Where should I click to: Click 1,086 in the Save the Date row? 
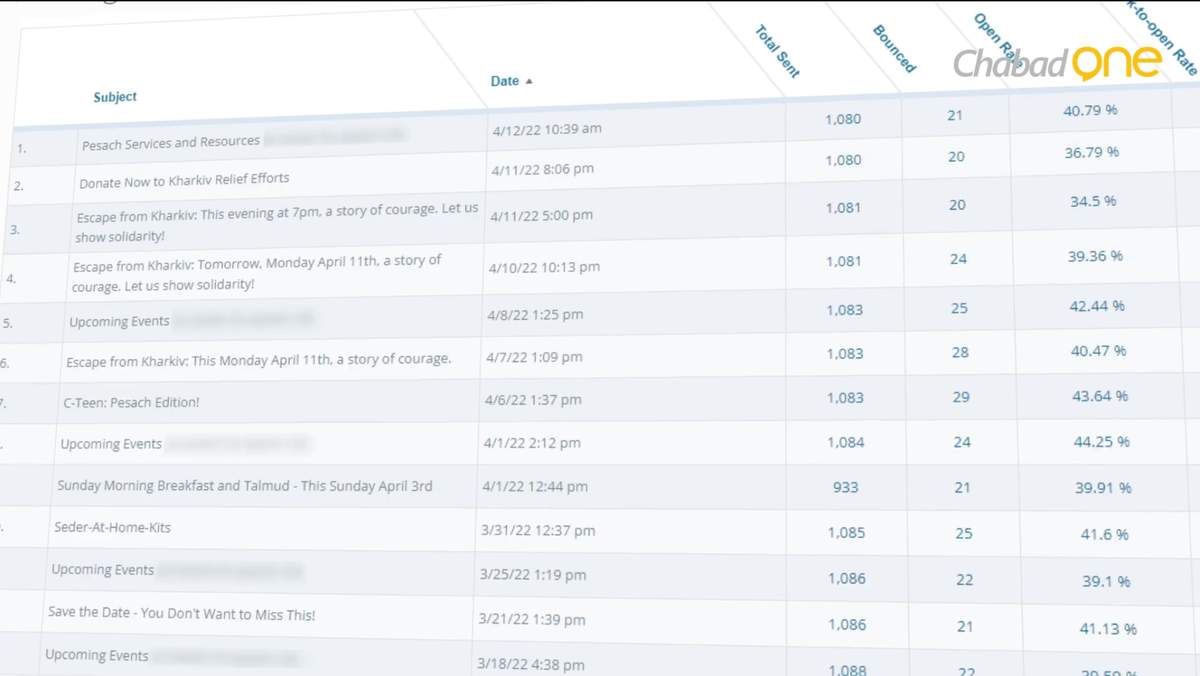pyautogui.click(x=847, y=625)
